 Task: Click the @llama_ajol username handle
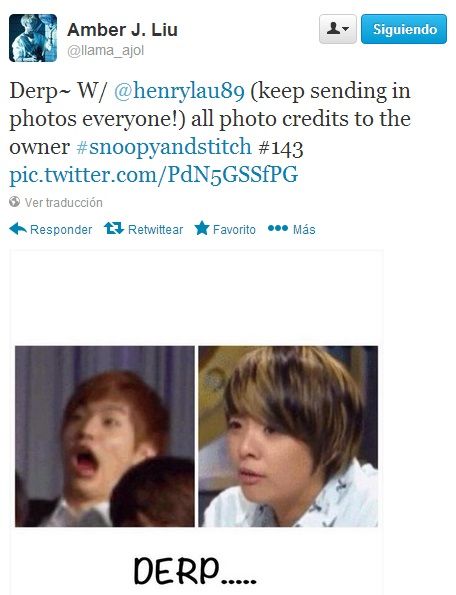(x=105, y=50)
